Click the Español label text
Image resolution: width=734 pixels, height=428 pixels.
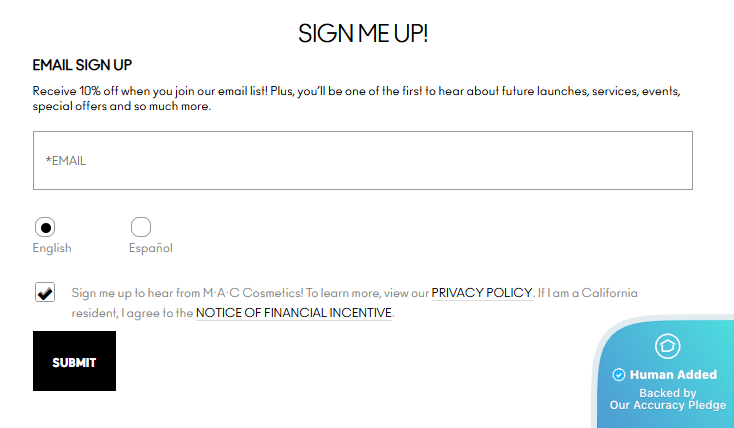click(x=151, y=248)
